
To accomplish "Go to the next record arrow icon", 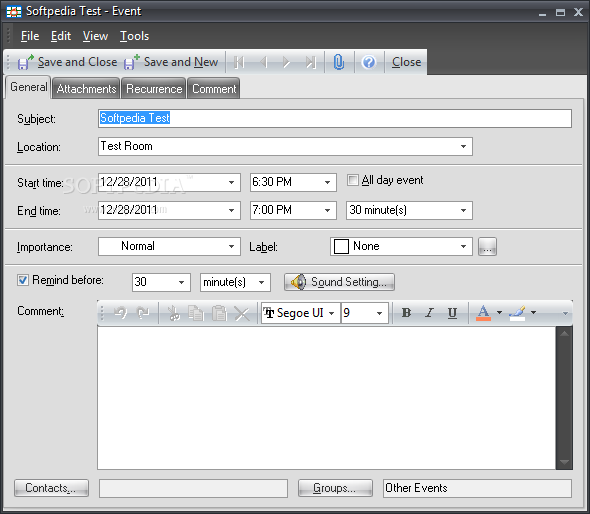I will pyautogui.click(x=286, y=62).
